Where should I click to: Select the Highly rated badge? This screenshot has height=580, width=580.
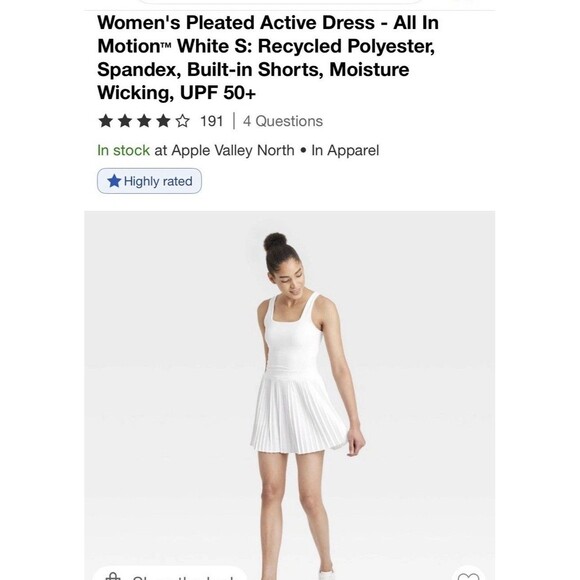click(149, 181)
